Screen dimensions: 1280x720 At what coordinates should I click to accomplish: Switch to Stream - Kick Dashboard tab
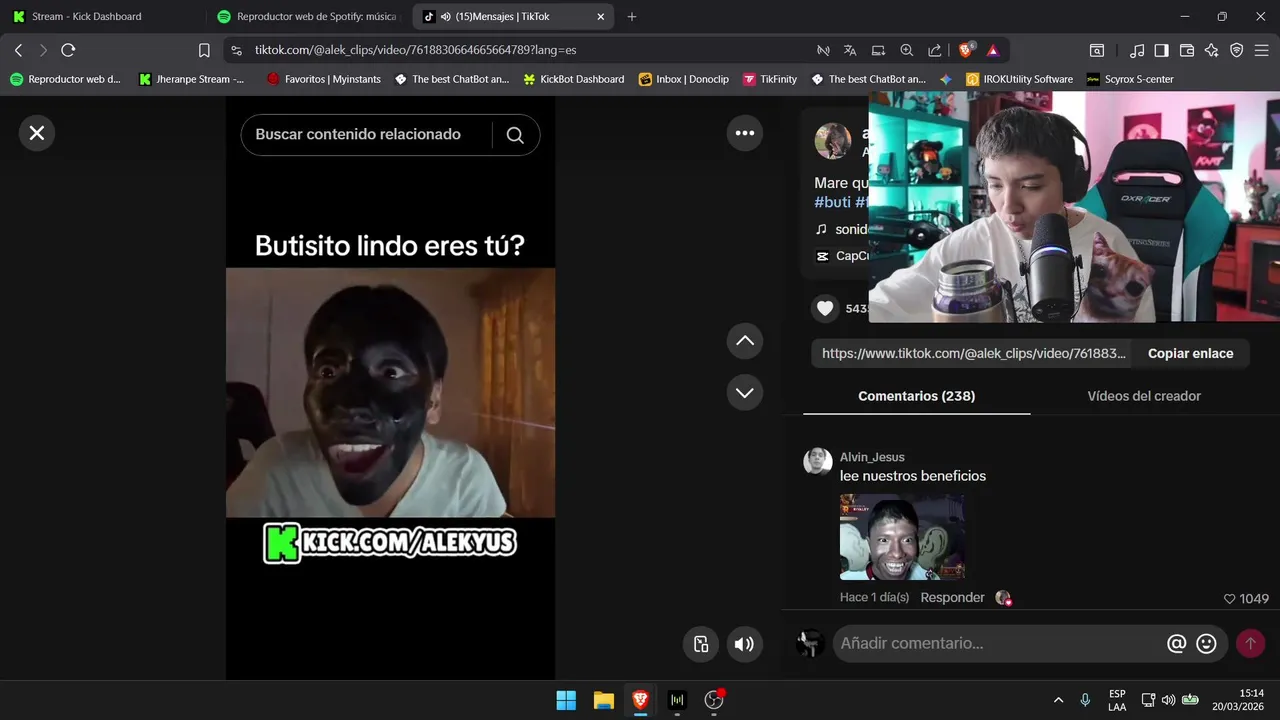(x=103, y=17)
